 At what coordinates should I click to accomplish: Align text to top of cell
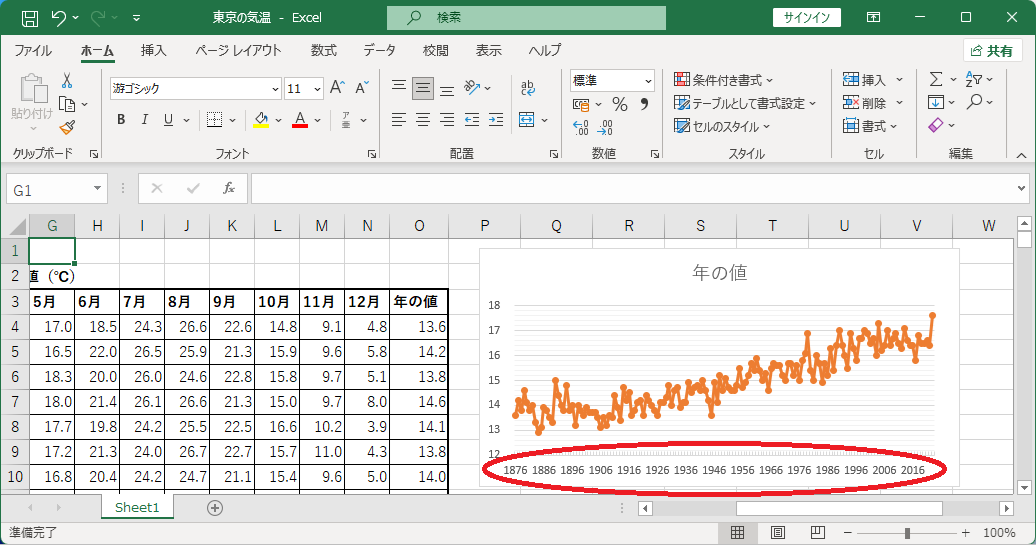[398, 87]
